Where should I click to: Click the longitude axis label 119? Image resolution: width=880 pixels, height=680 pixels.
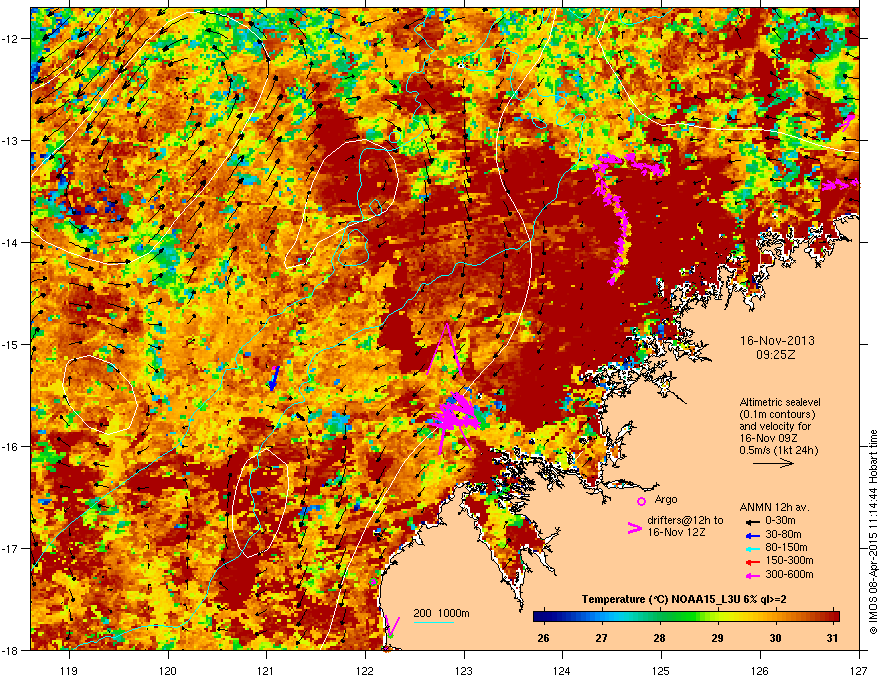(69, 670)
